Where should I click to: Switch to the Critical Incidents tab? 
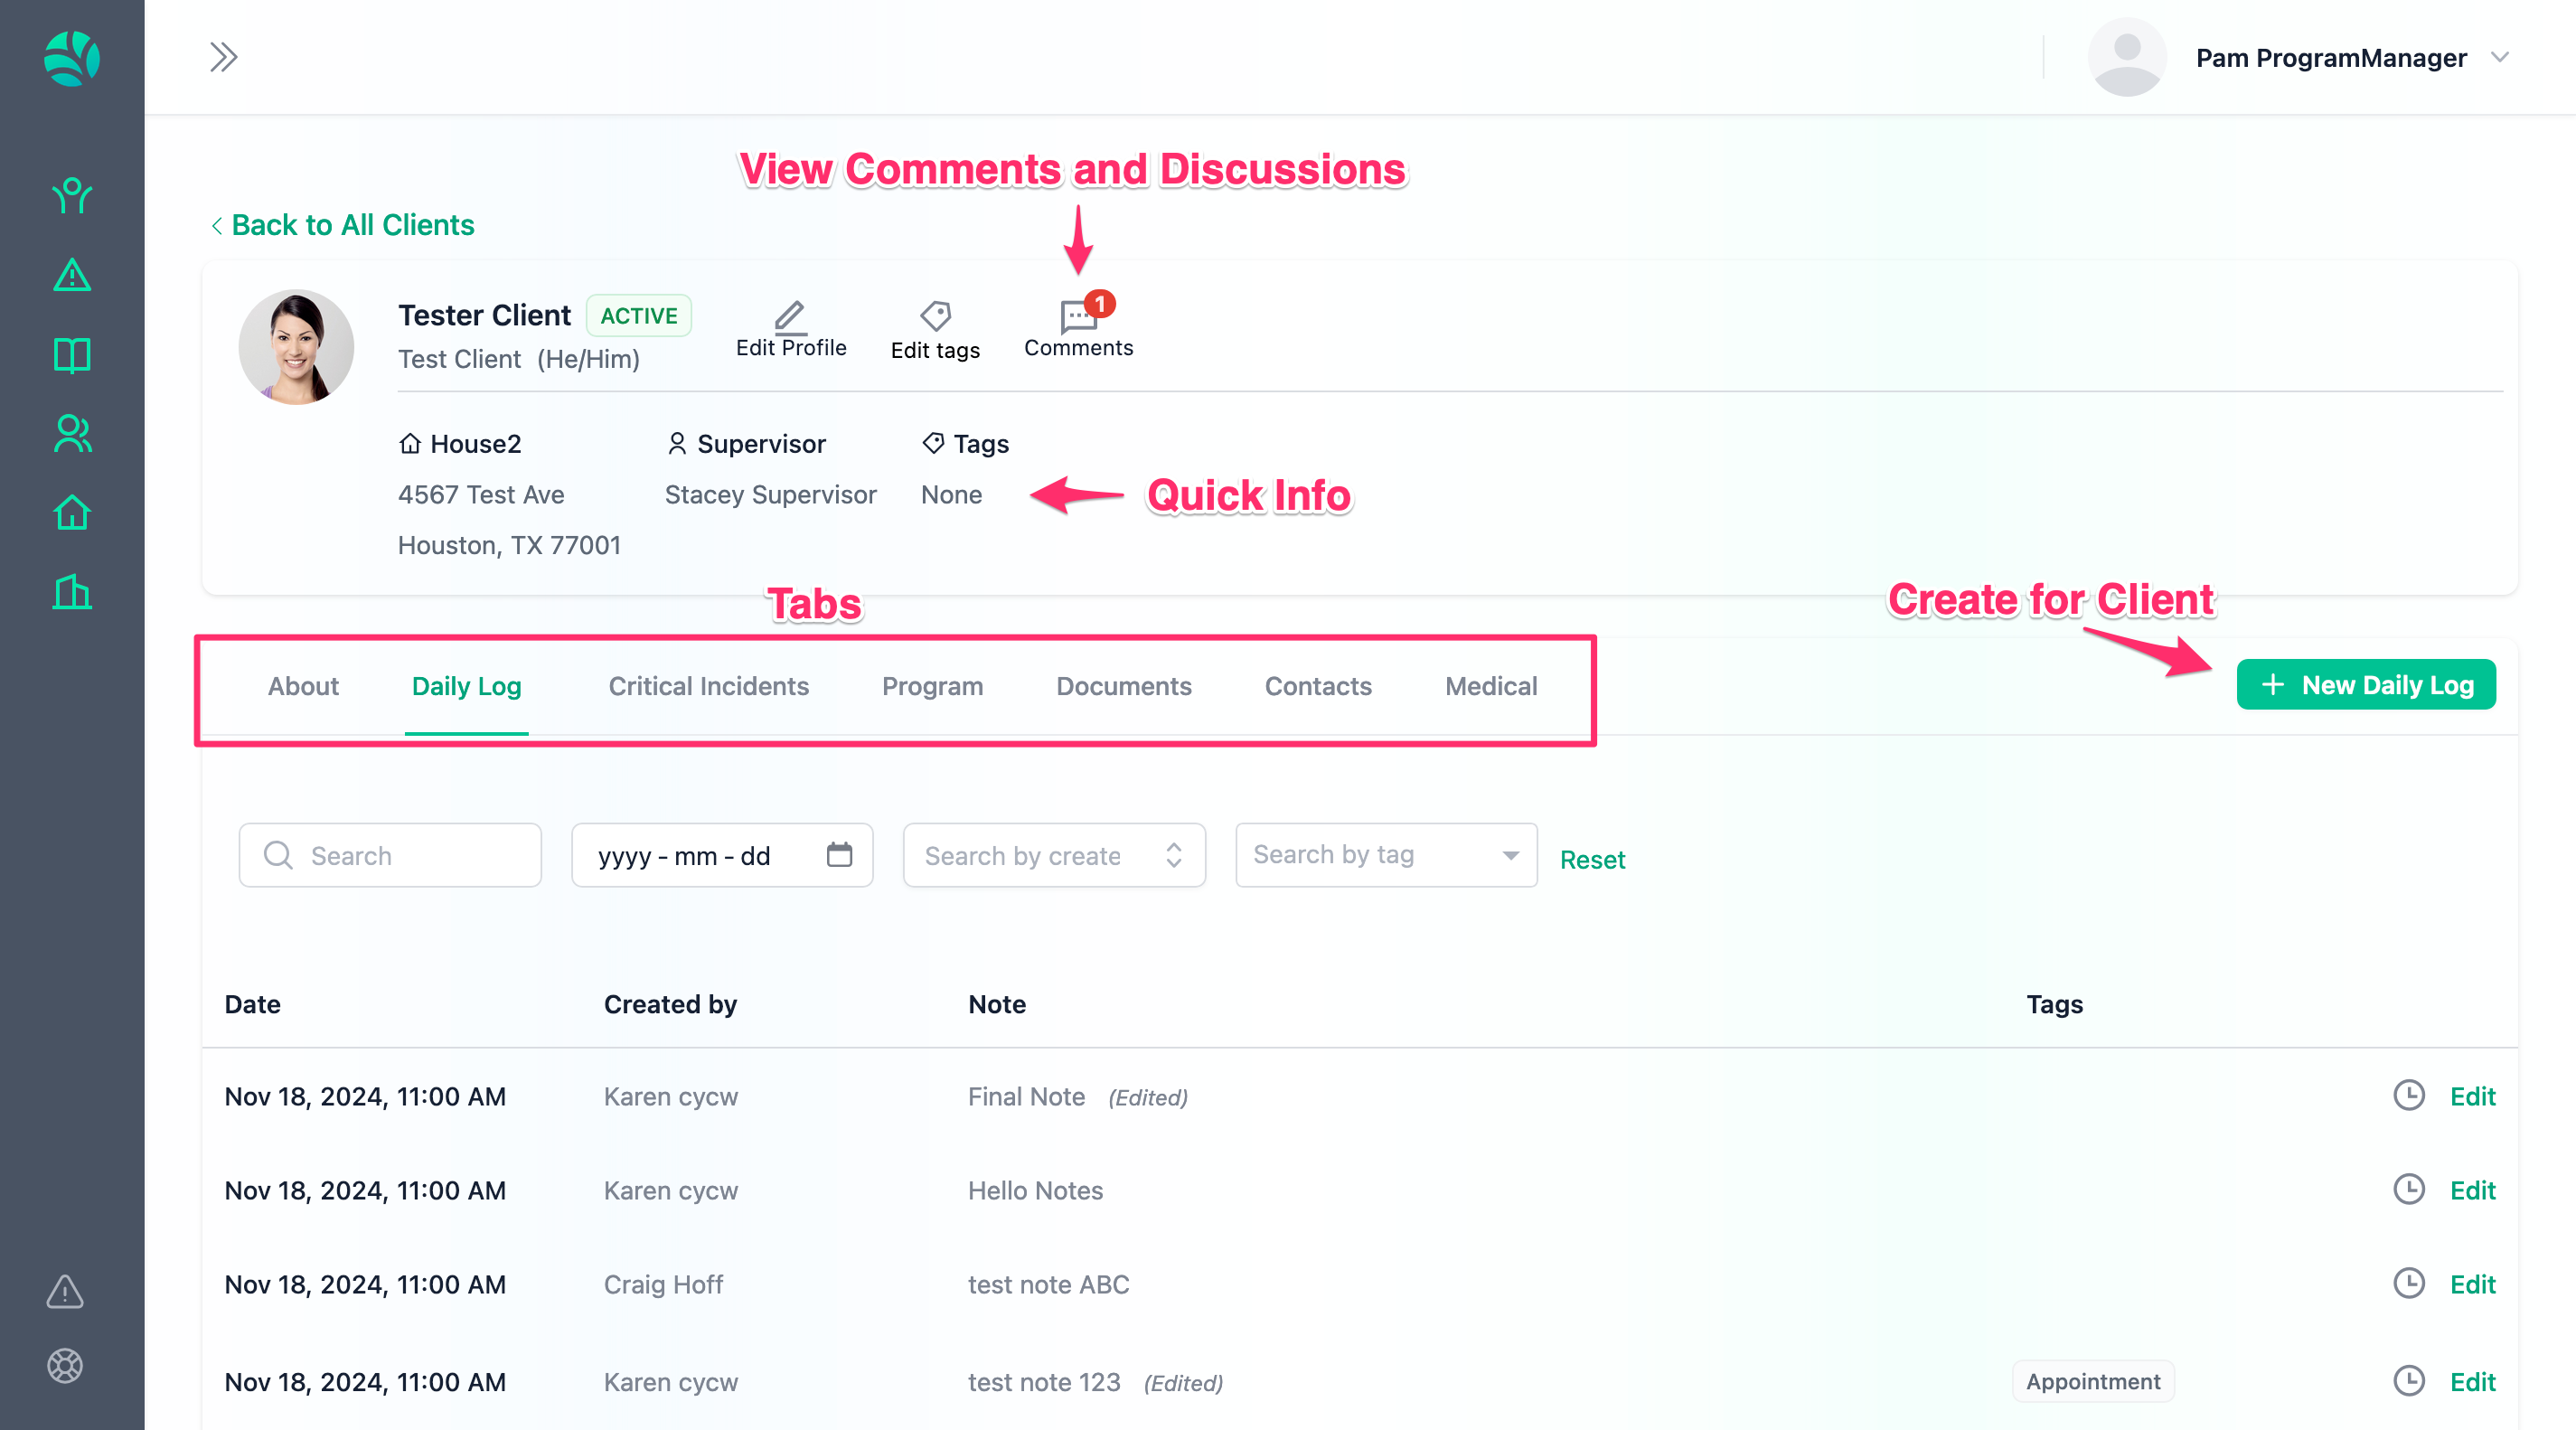point(708,686)
